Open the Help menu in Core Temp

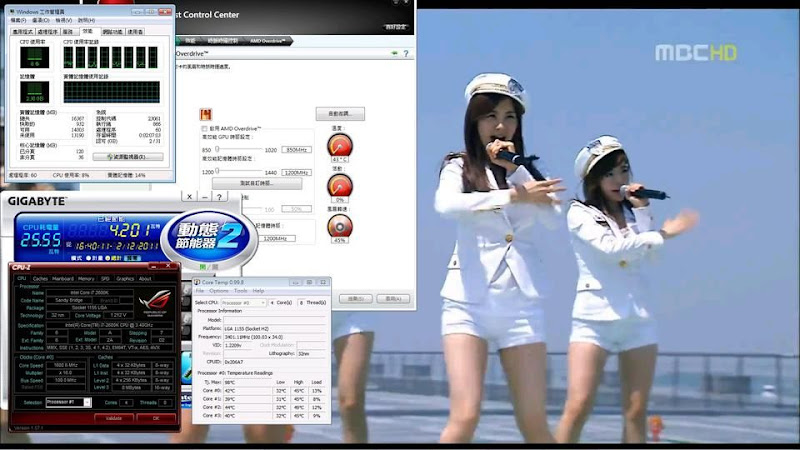(259, 291)
